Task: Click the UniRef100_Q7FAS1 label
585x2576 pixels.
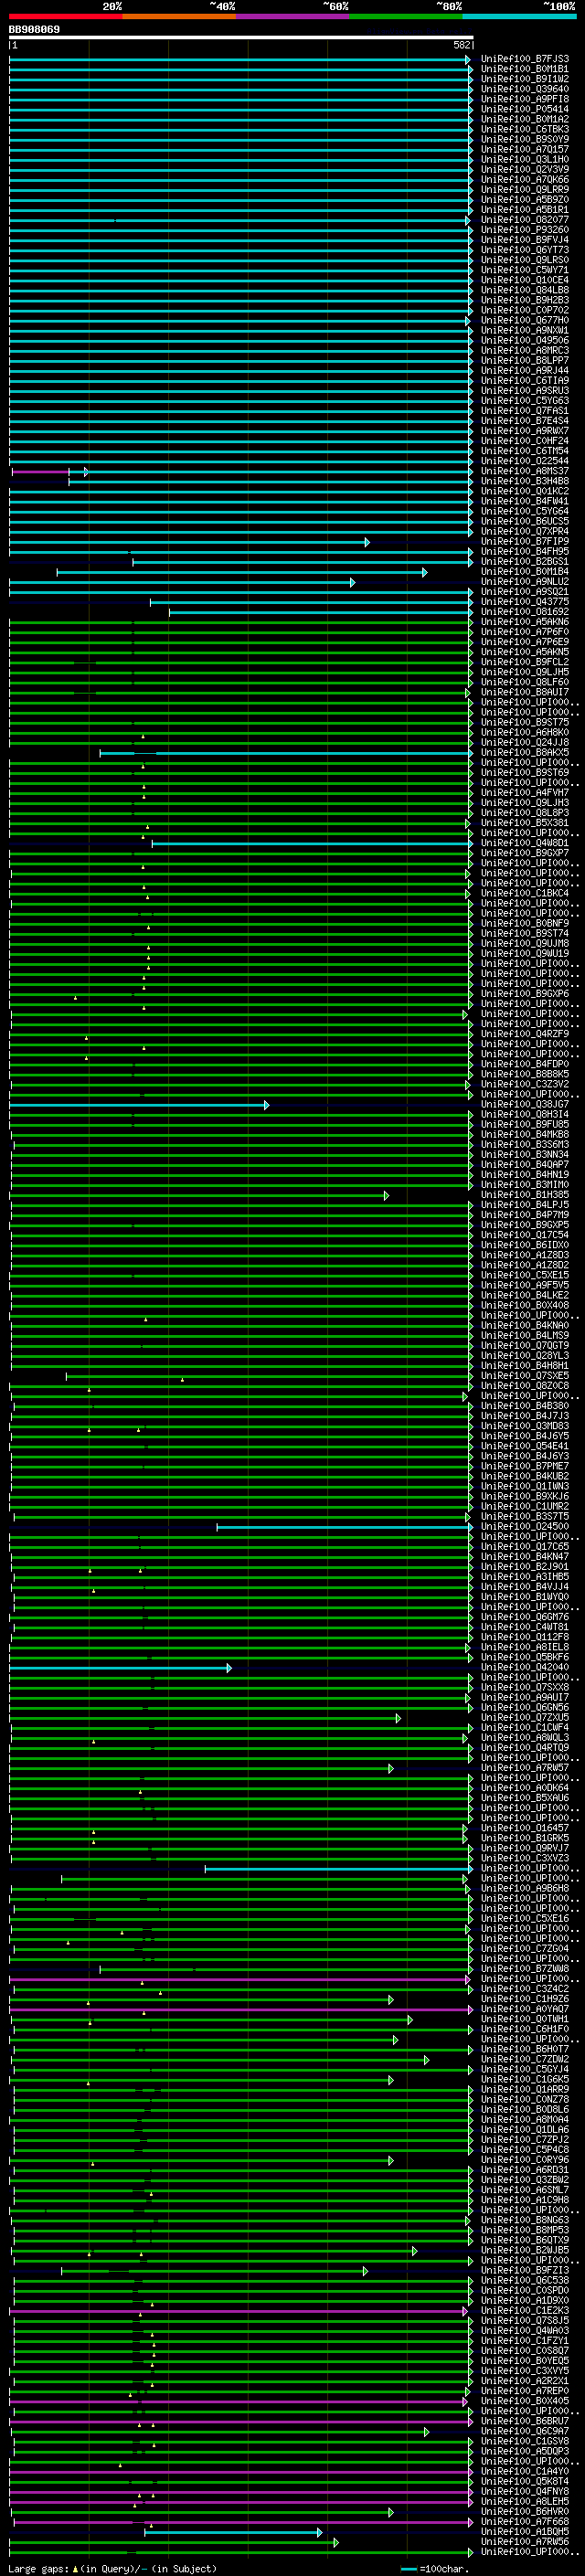Action: (525, 411)
